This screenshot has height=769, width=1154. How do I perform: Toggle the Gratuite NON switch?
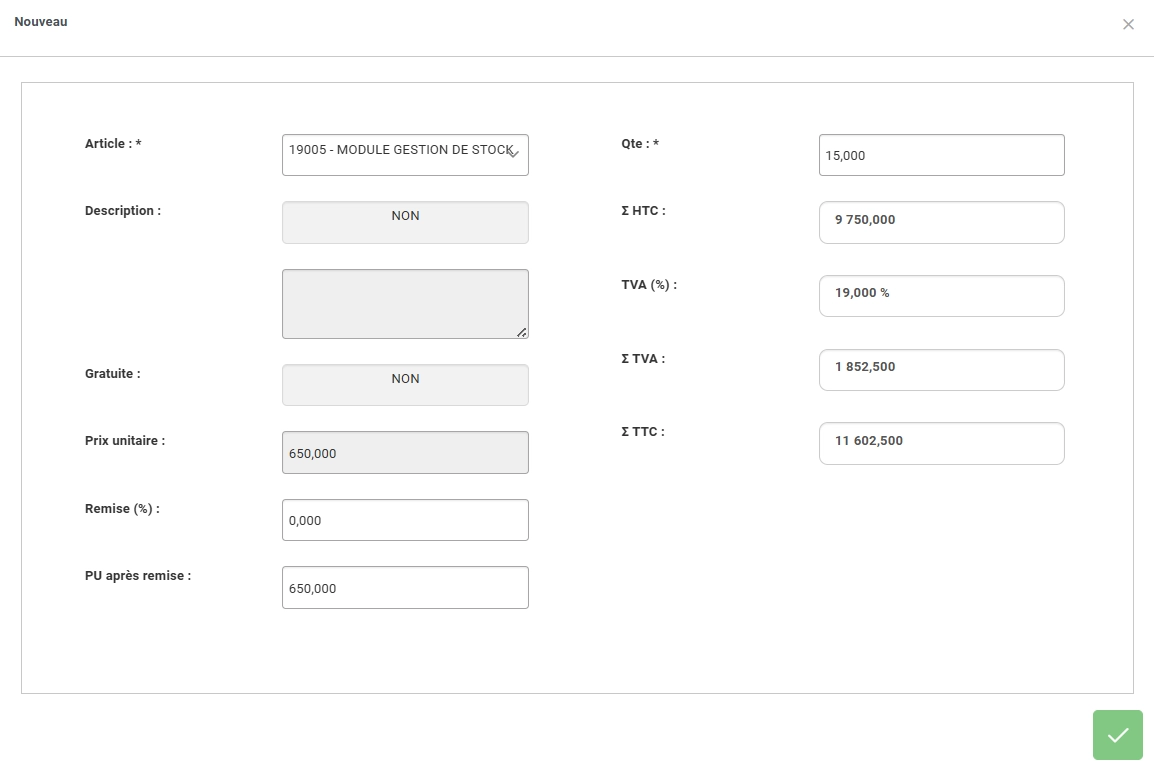(405, 385)
